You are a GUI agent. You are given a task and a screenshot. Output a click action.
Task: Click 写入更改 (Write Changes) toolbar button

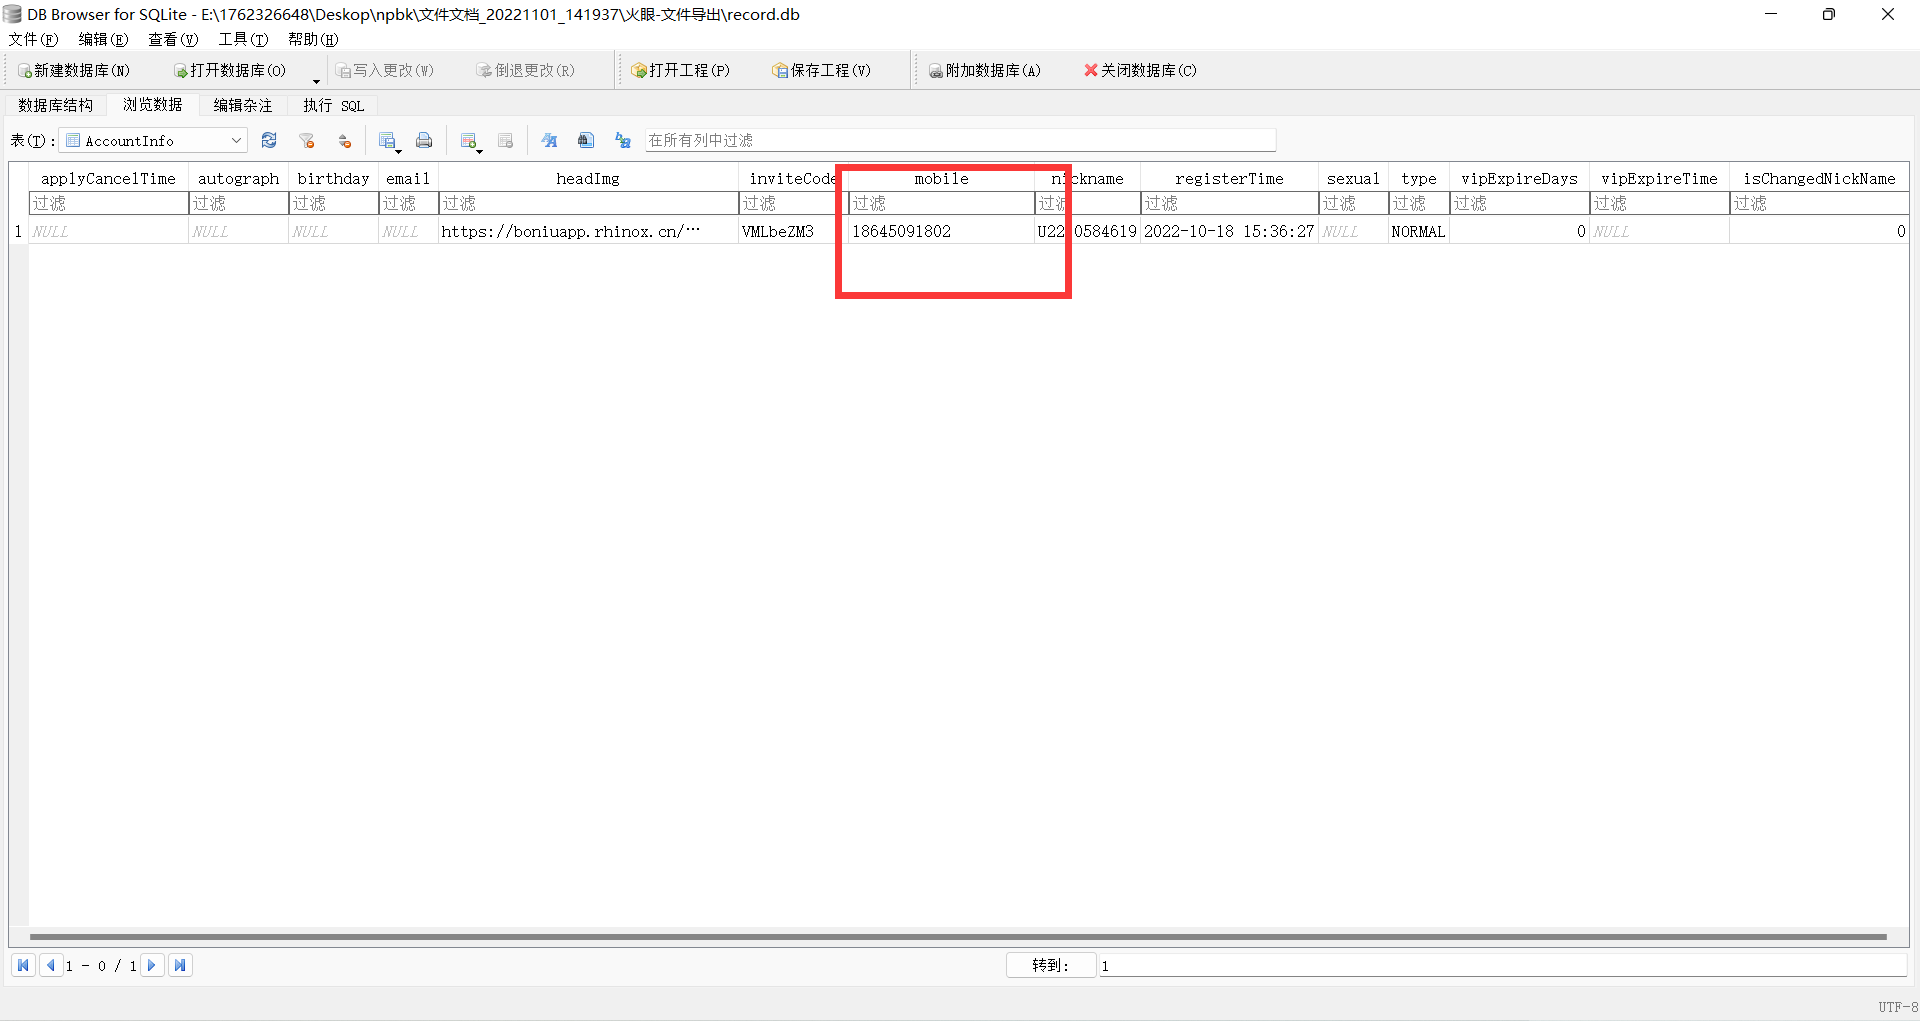coord(385,70)
